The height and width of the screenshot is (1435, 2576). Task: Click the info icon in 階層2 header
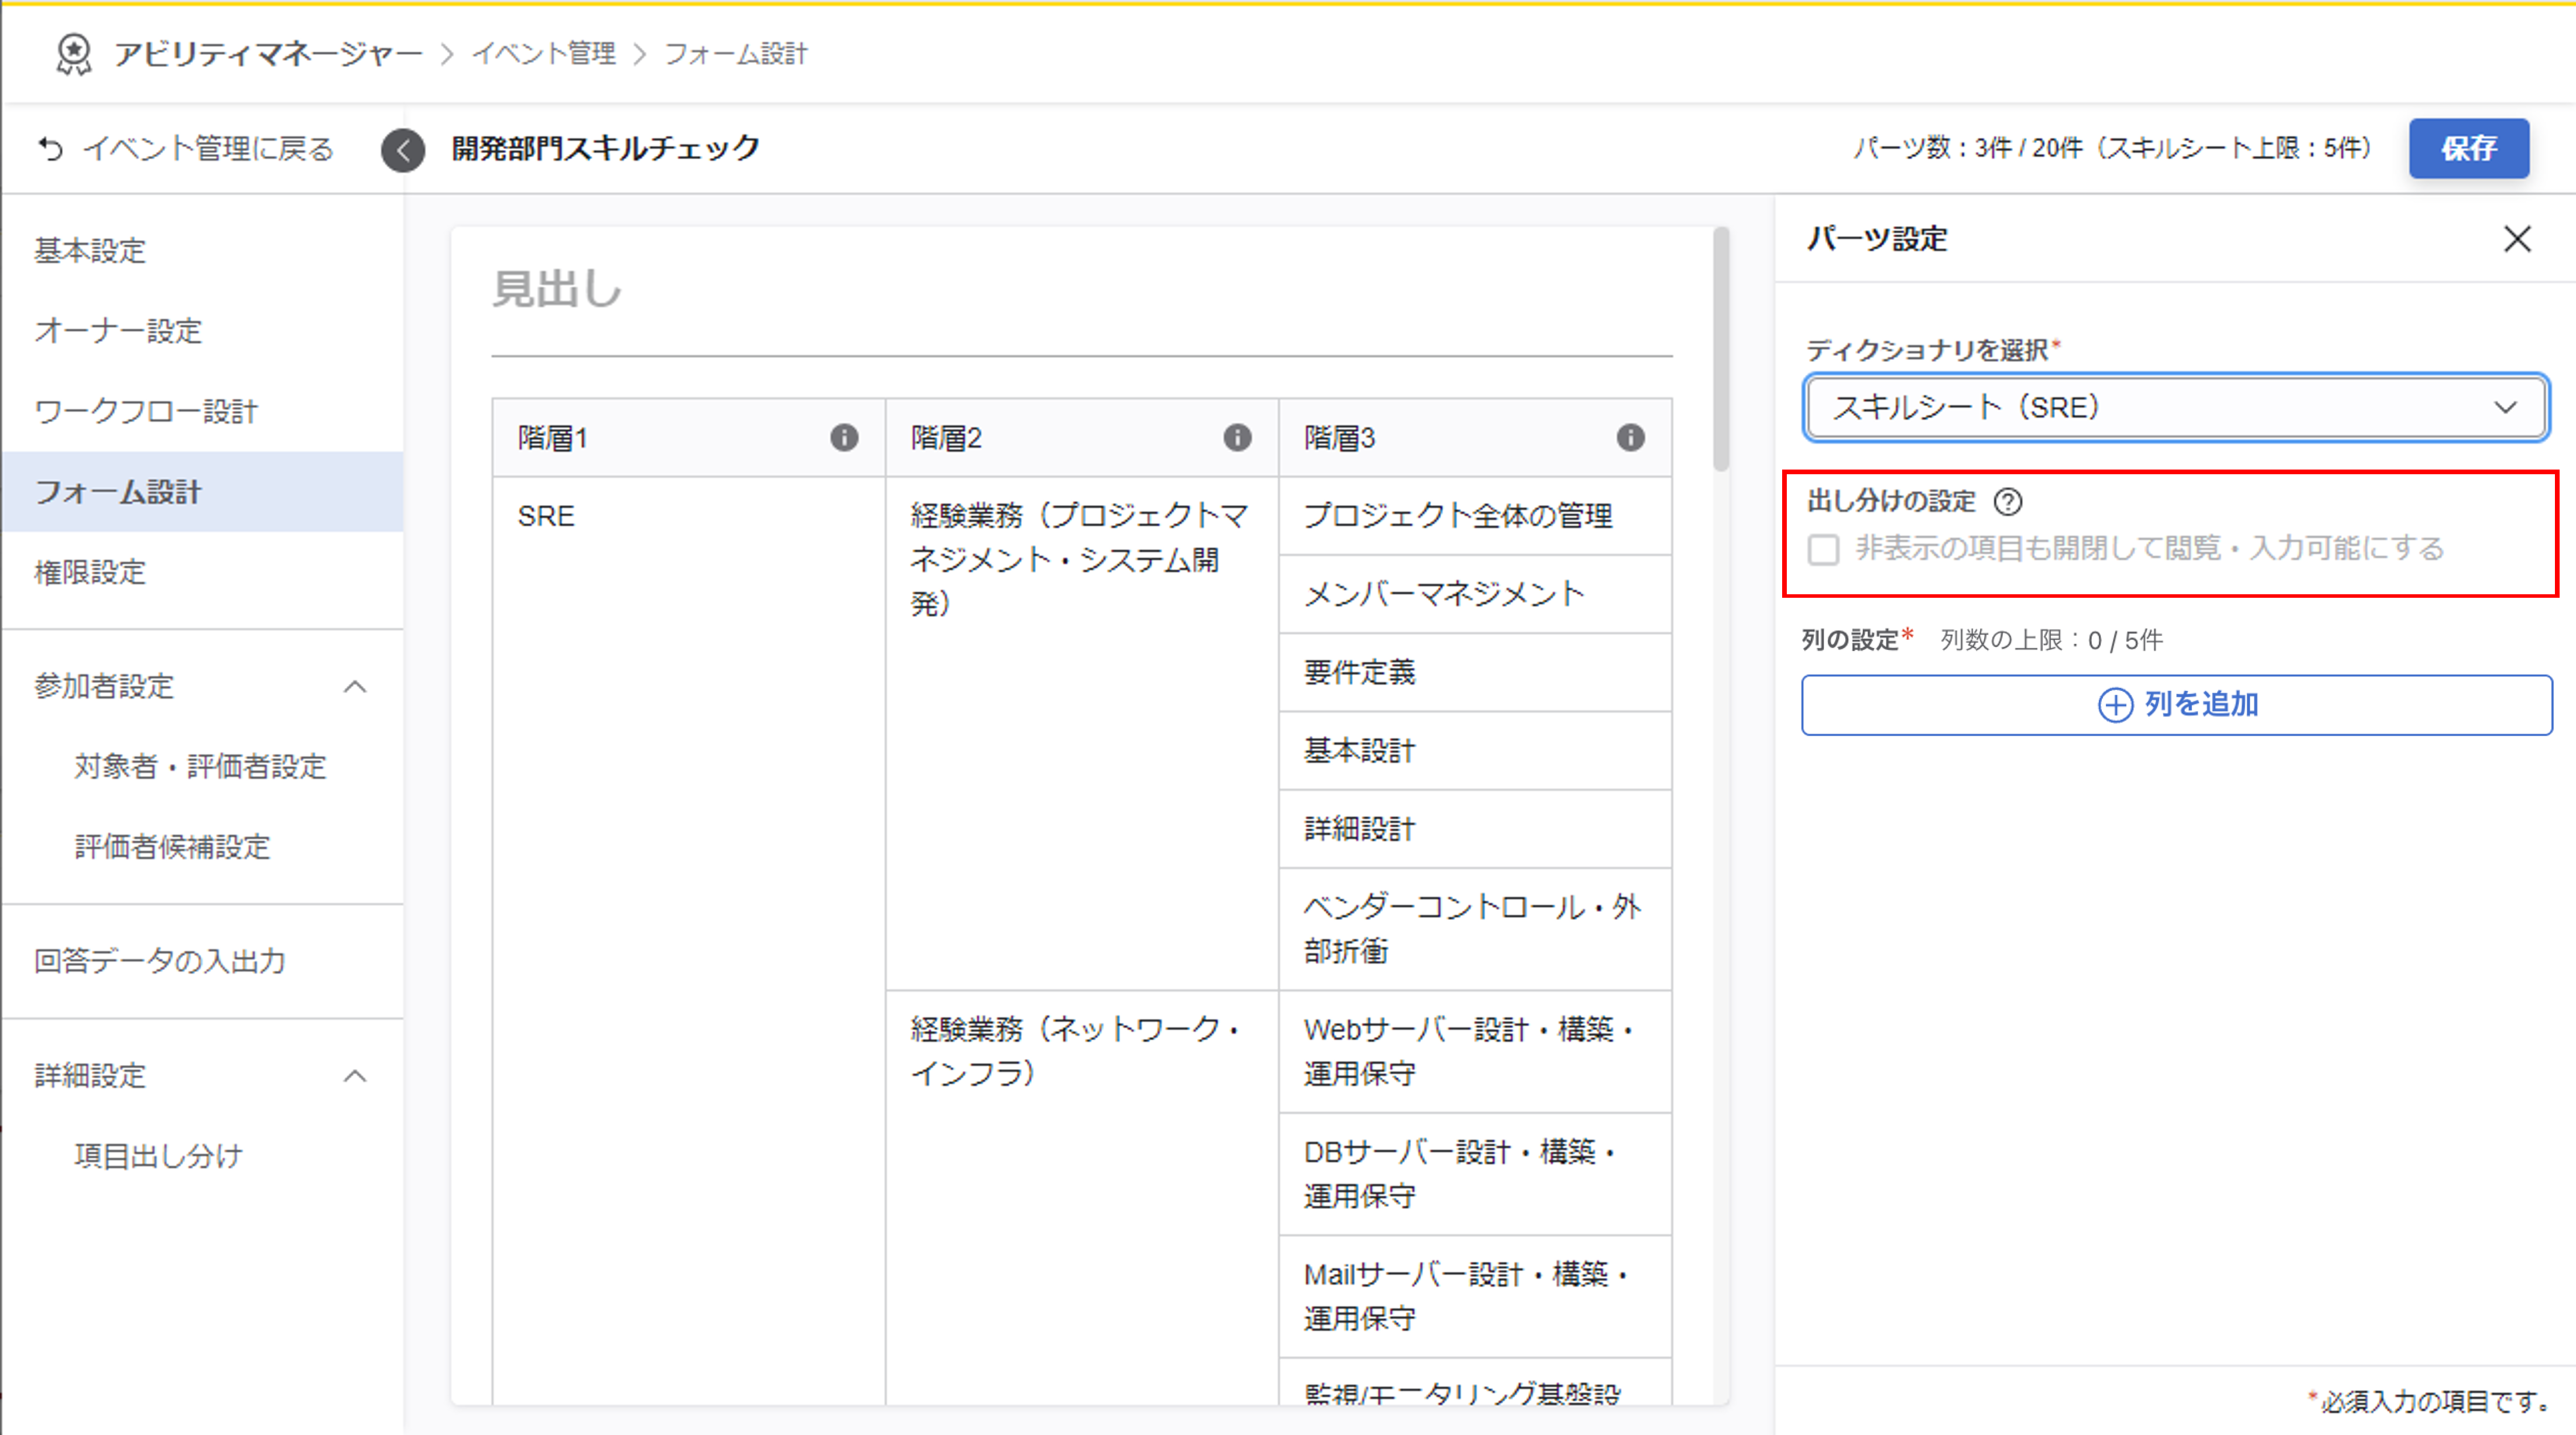point(1237,438)
